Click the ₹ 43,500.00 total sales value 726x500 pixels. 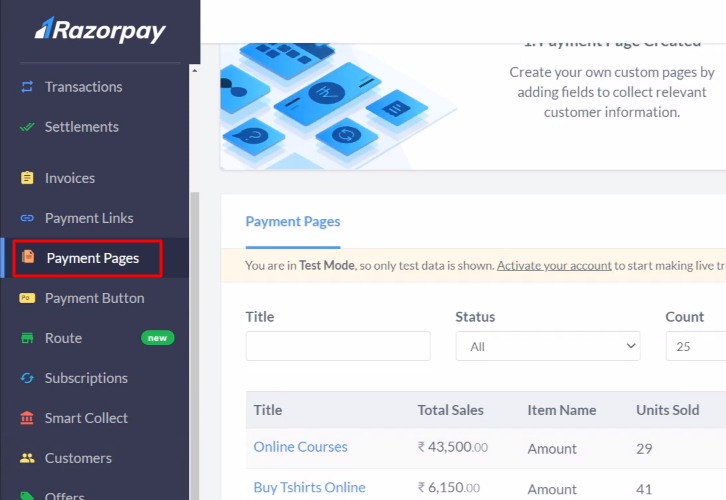click(453, 447)
